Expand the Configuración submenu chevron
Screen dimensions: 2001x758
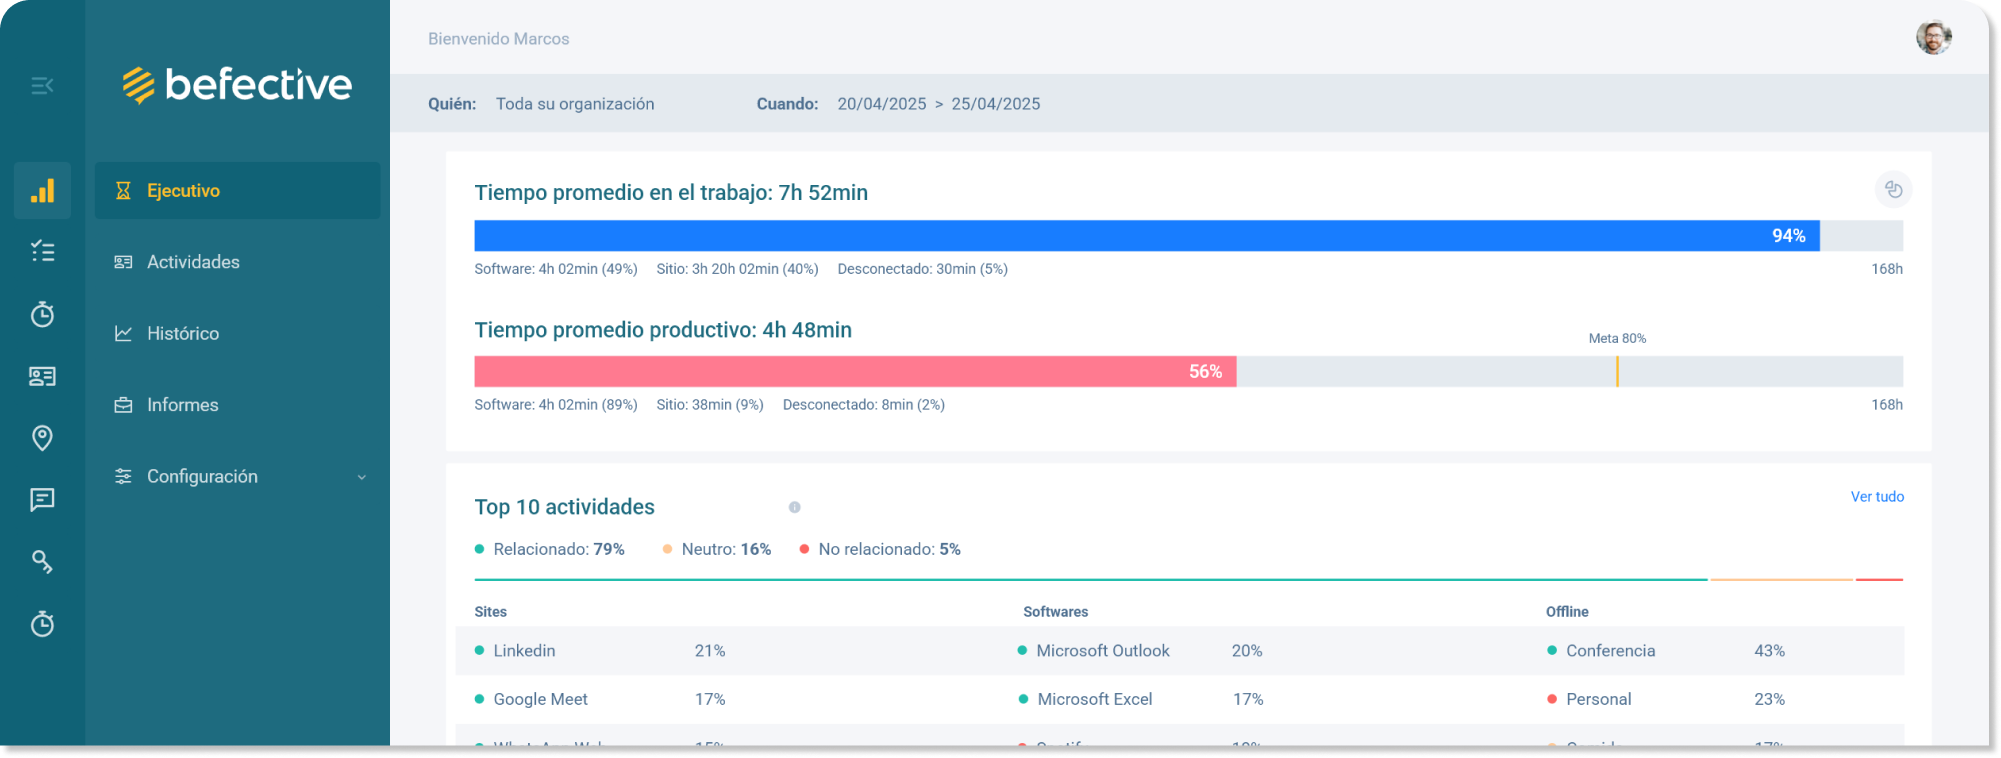[x=362, y=477]
